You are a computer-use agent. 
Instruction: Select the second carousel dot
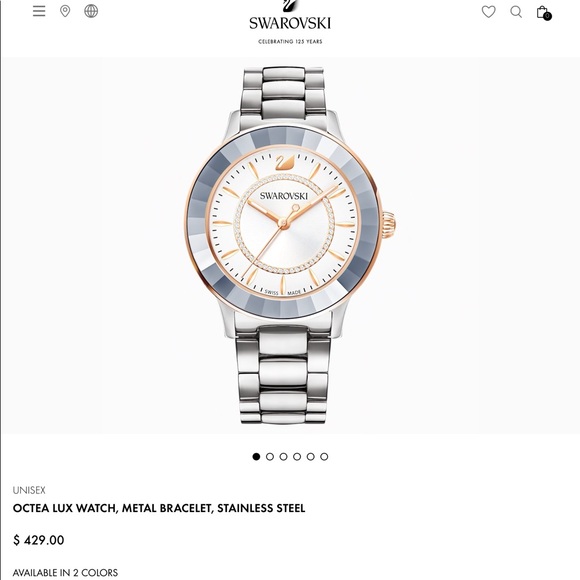click(270, 456)
